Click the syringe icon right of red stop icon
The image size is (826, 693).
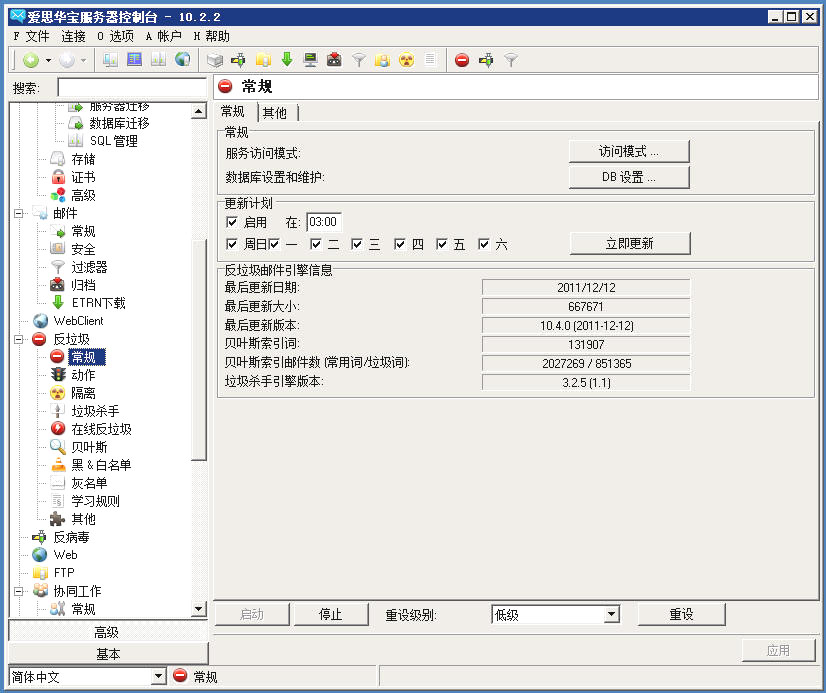[x=486, y=60]
